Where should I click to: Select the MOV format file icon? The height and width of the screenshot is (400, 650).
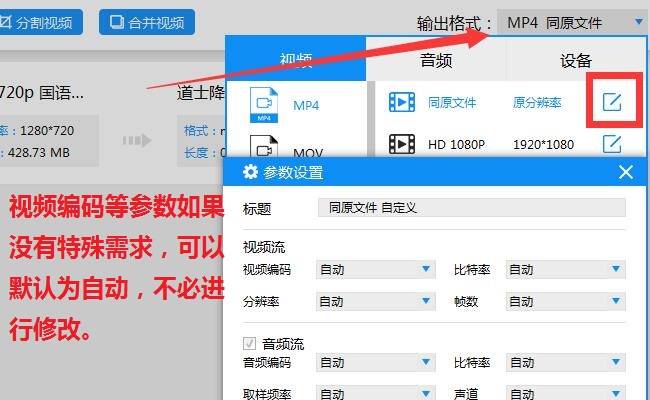coord(264,146)
